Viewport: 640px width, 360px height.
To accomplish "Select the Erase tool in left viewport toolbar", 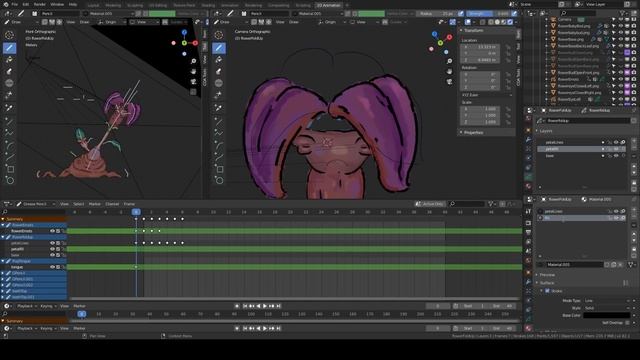I will pos(9,71).
